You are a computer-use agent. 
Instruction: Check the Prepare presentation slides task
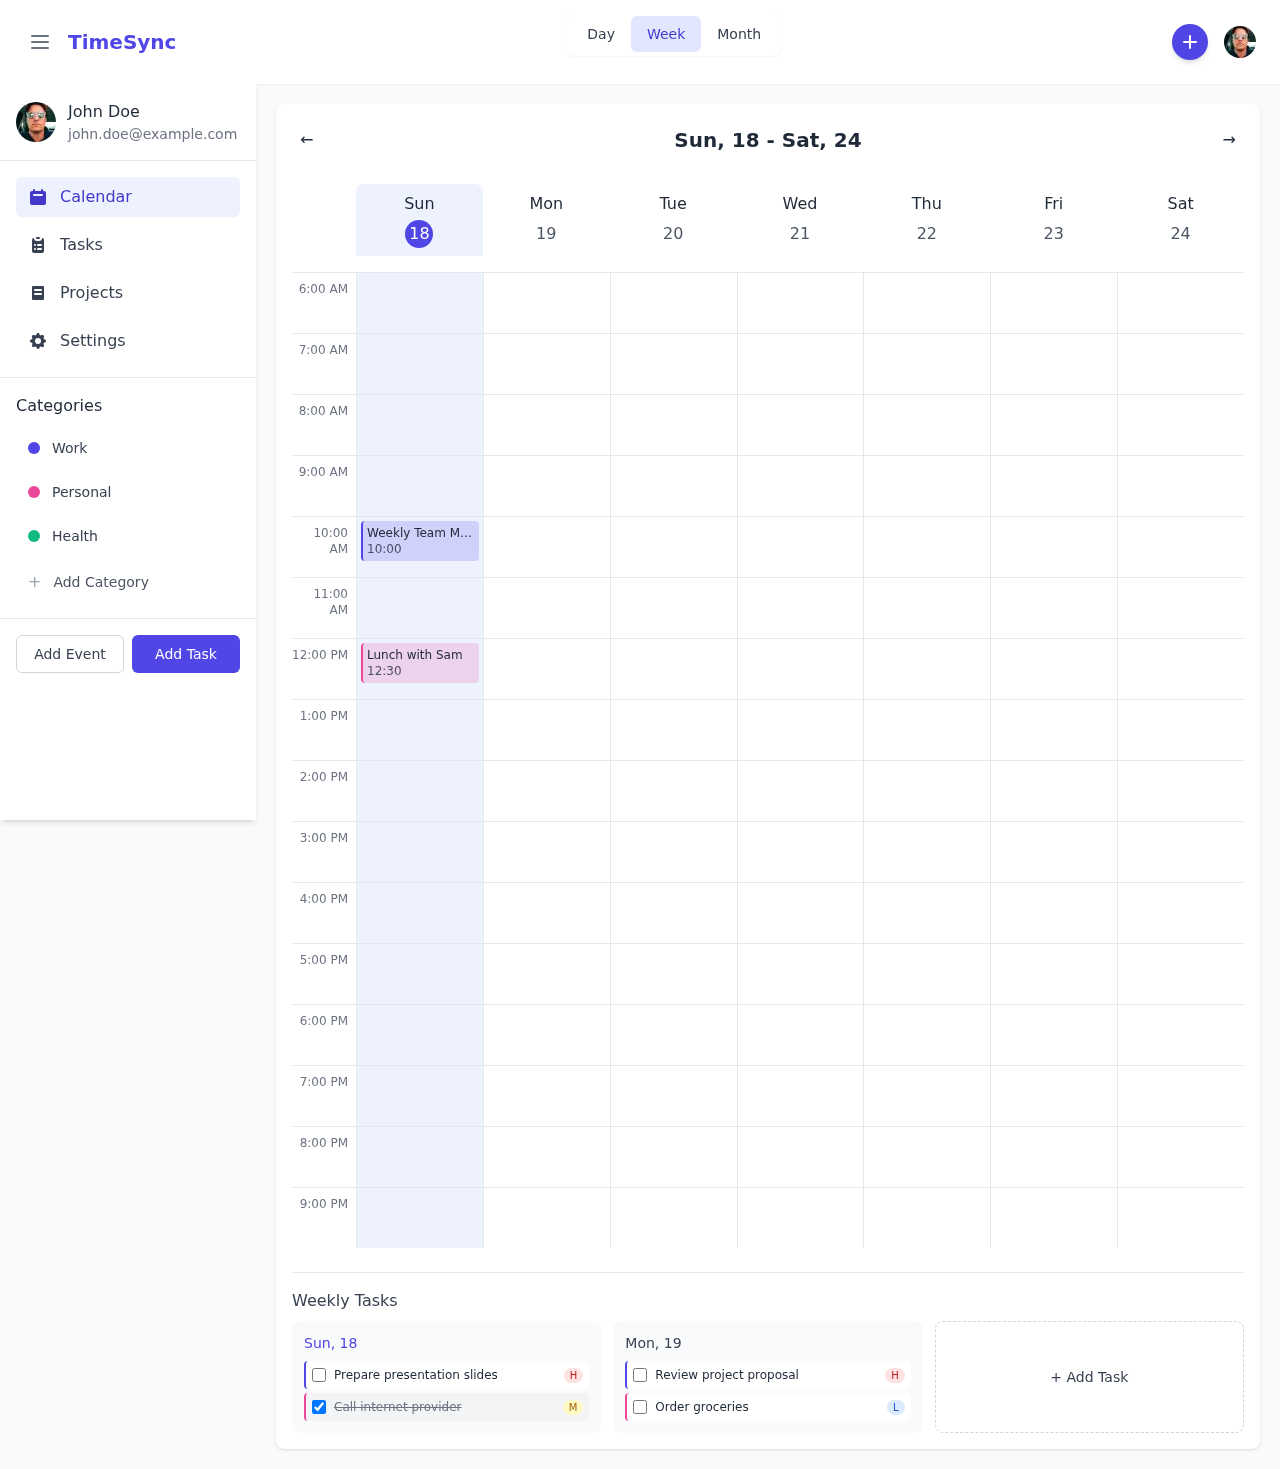318,1375
